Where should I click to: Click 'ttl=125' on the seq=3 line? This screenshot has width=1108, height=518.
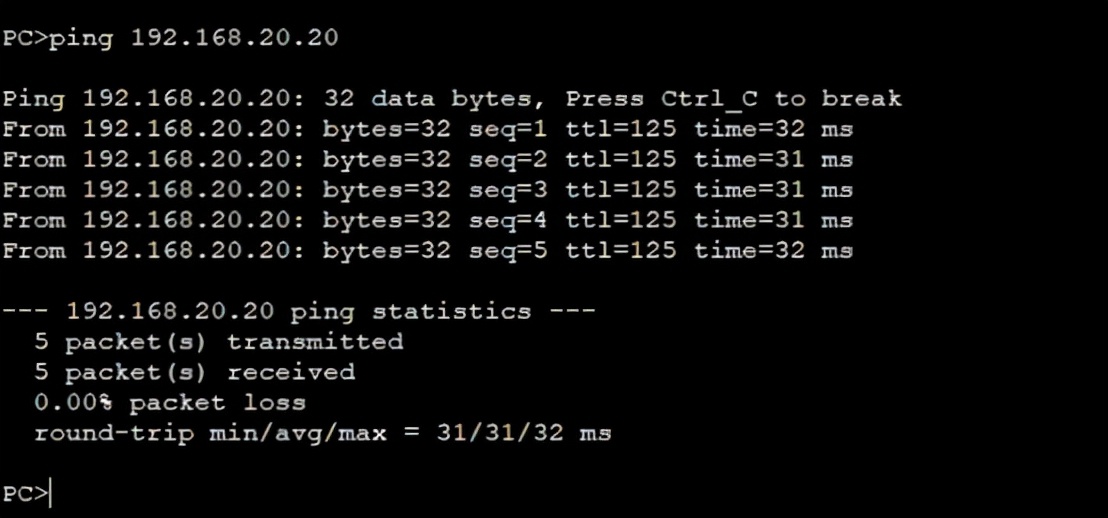[x=620, y=190]
